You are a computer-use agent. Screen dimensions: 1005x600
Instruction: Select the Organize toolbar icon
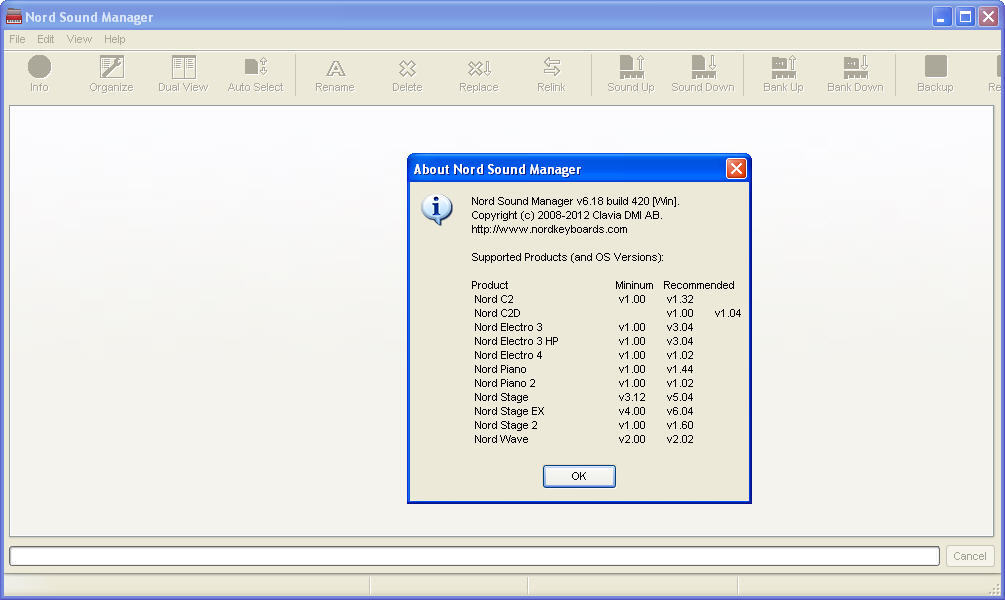click(x=111, y=68)
